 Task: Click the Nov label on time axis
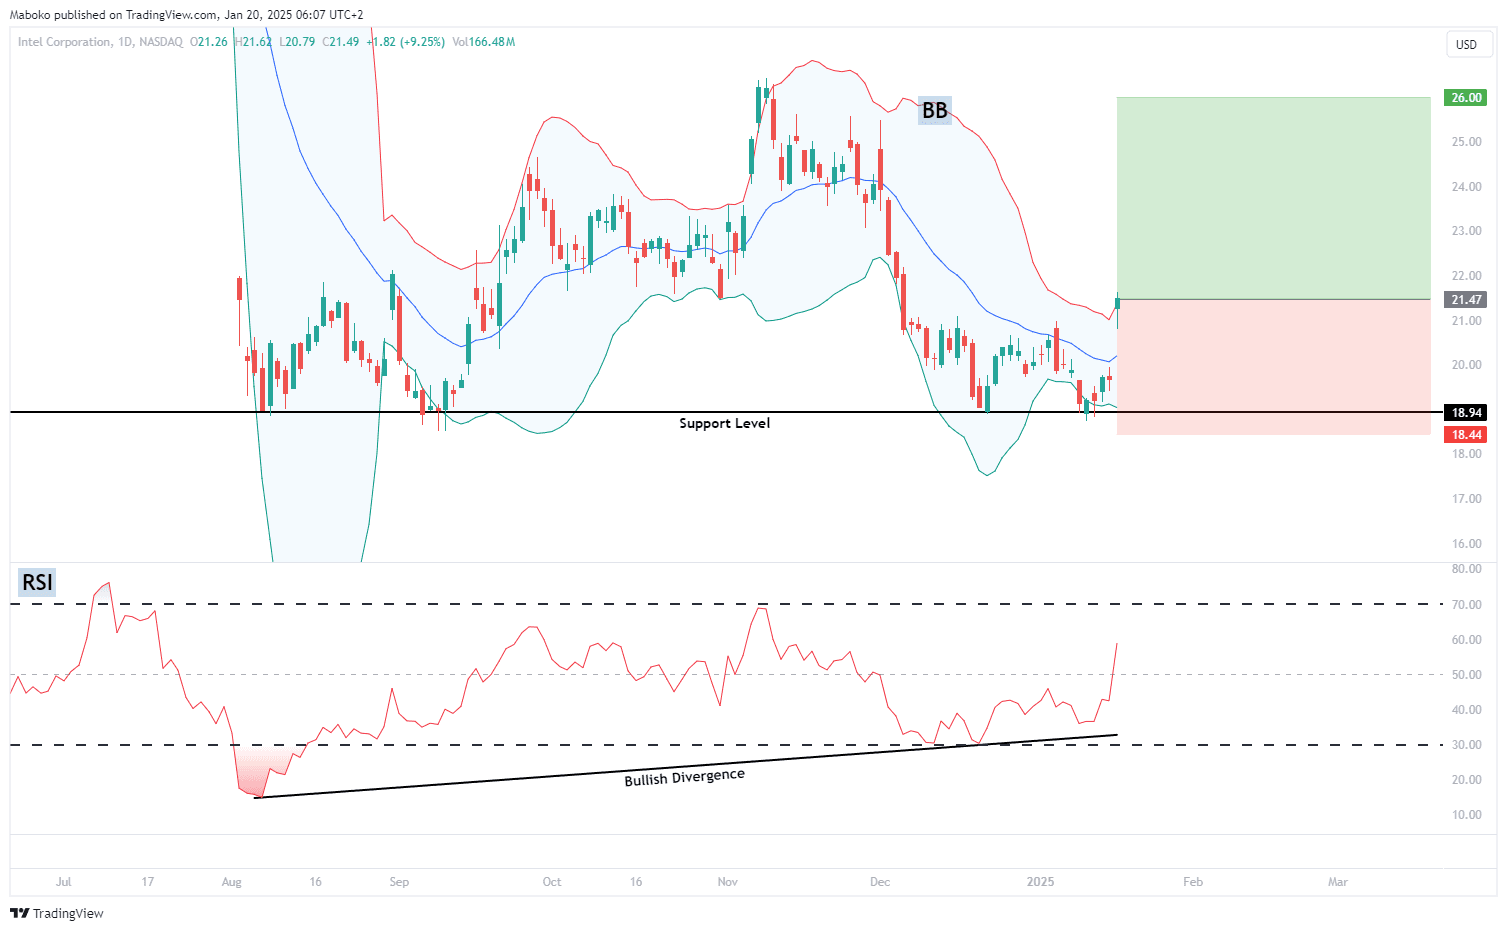(728, 882)
